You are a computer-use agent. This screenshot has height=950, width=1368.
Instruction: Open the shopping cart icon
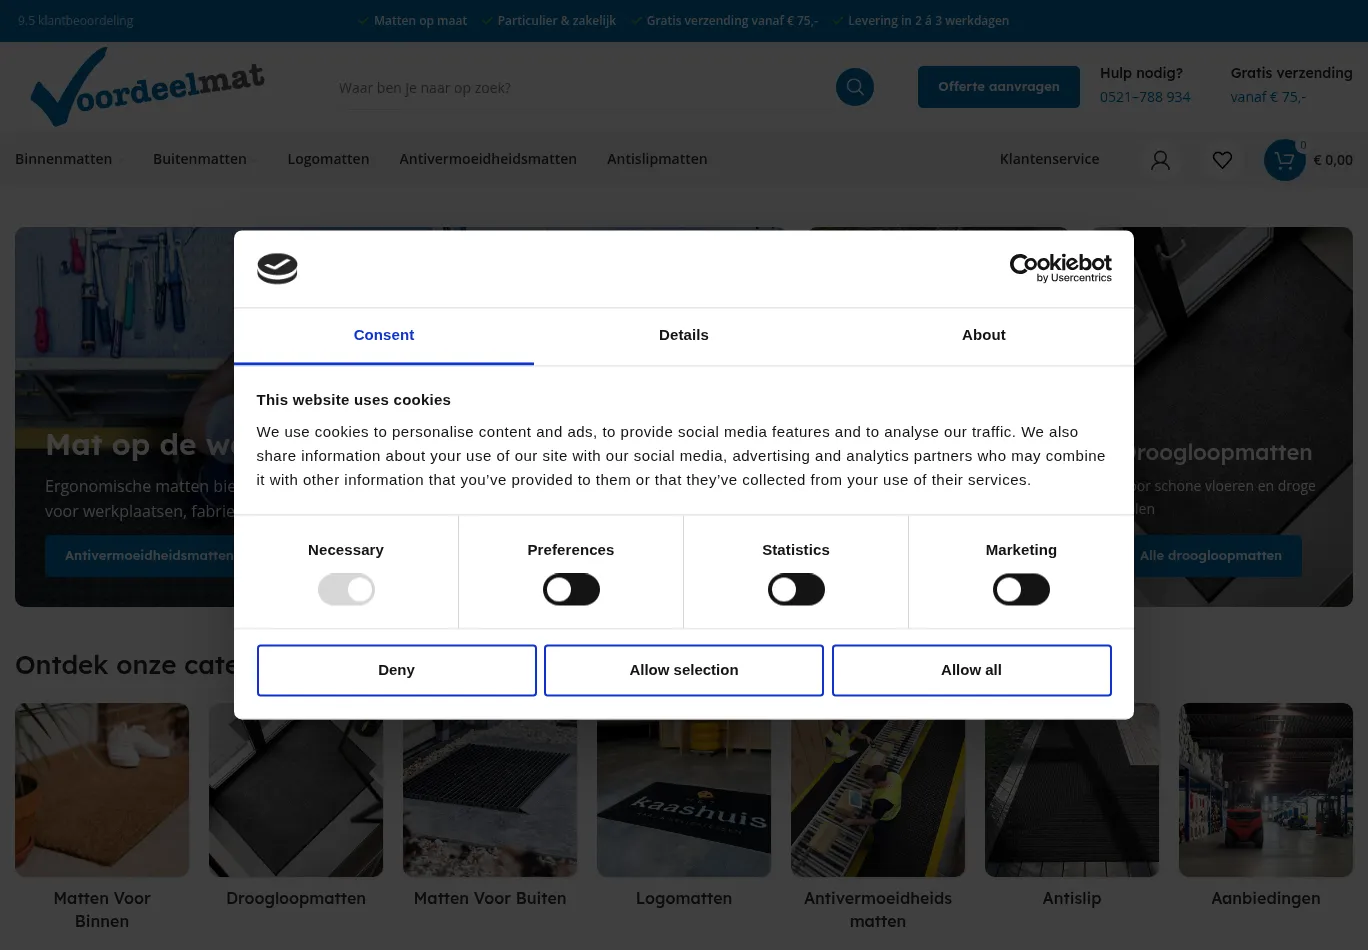tap(1285, 160)
